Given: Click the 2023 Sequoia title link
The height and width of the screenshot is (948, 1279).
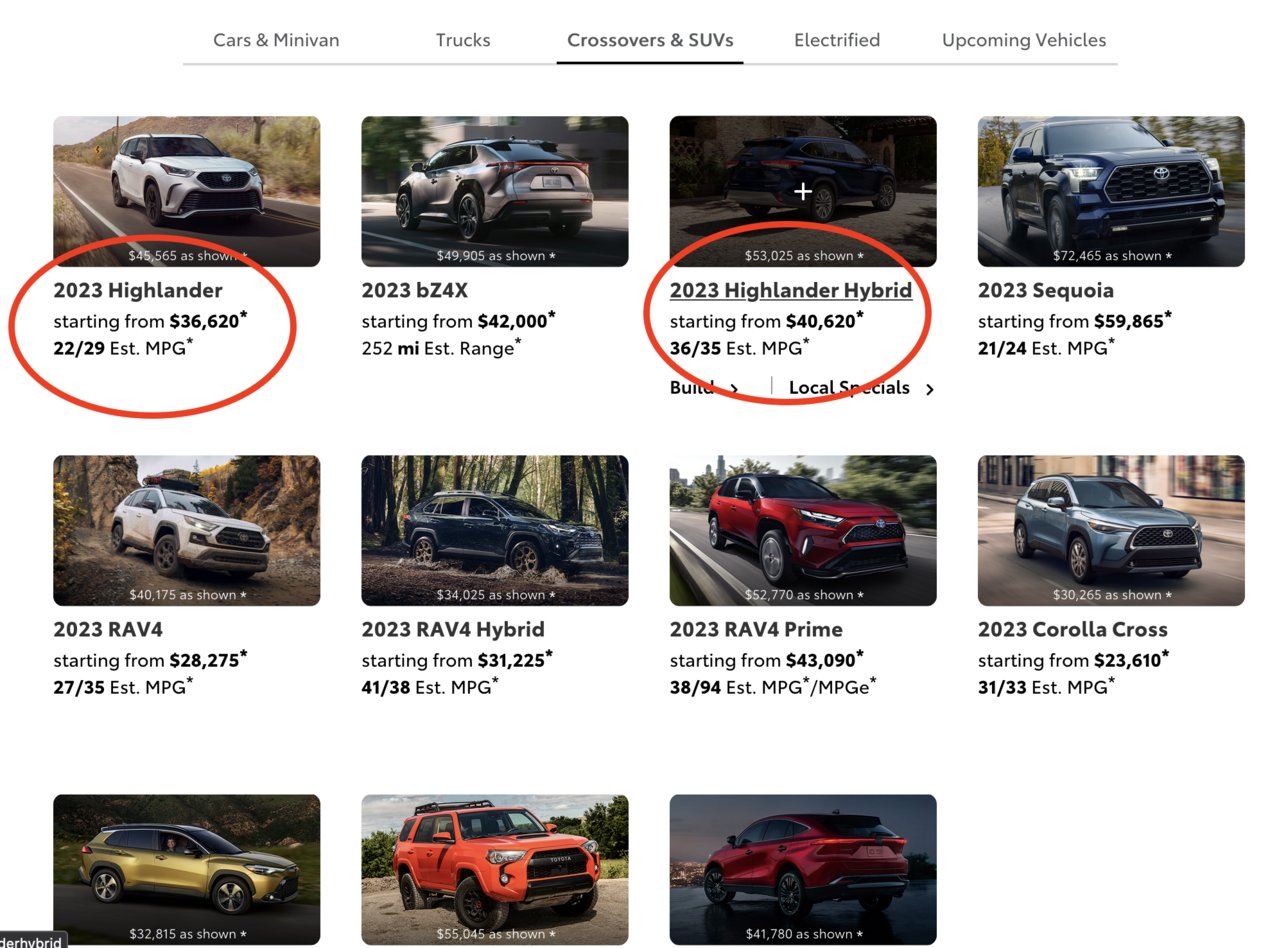Looking at the screenshot, I should 1046,290.
